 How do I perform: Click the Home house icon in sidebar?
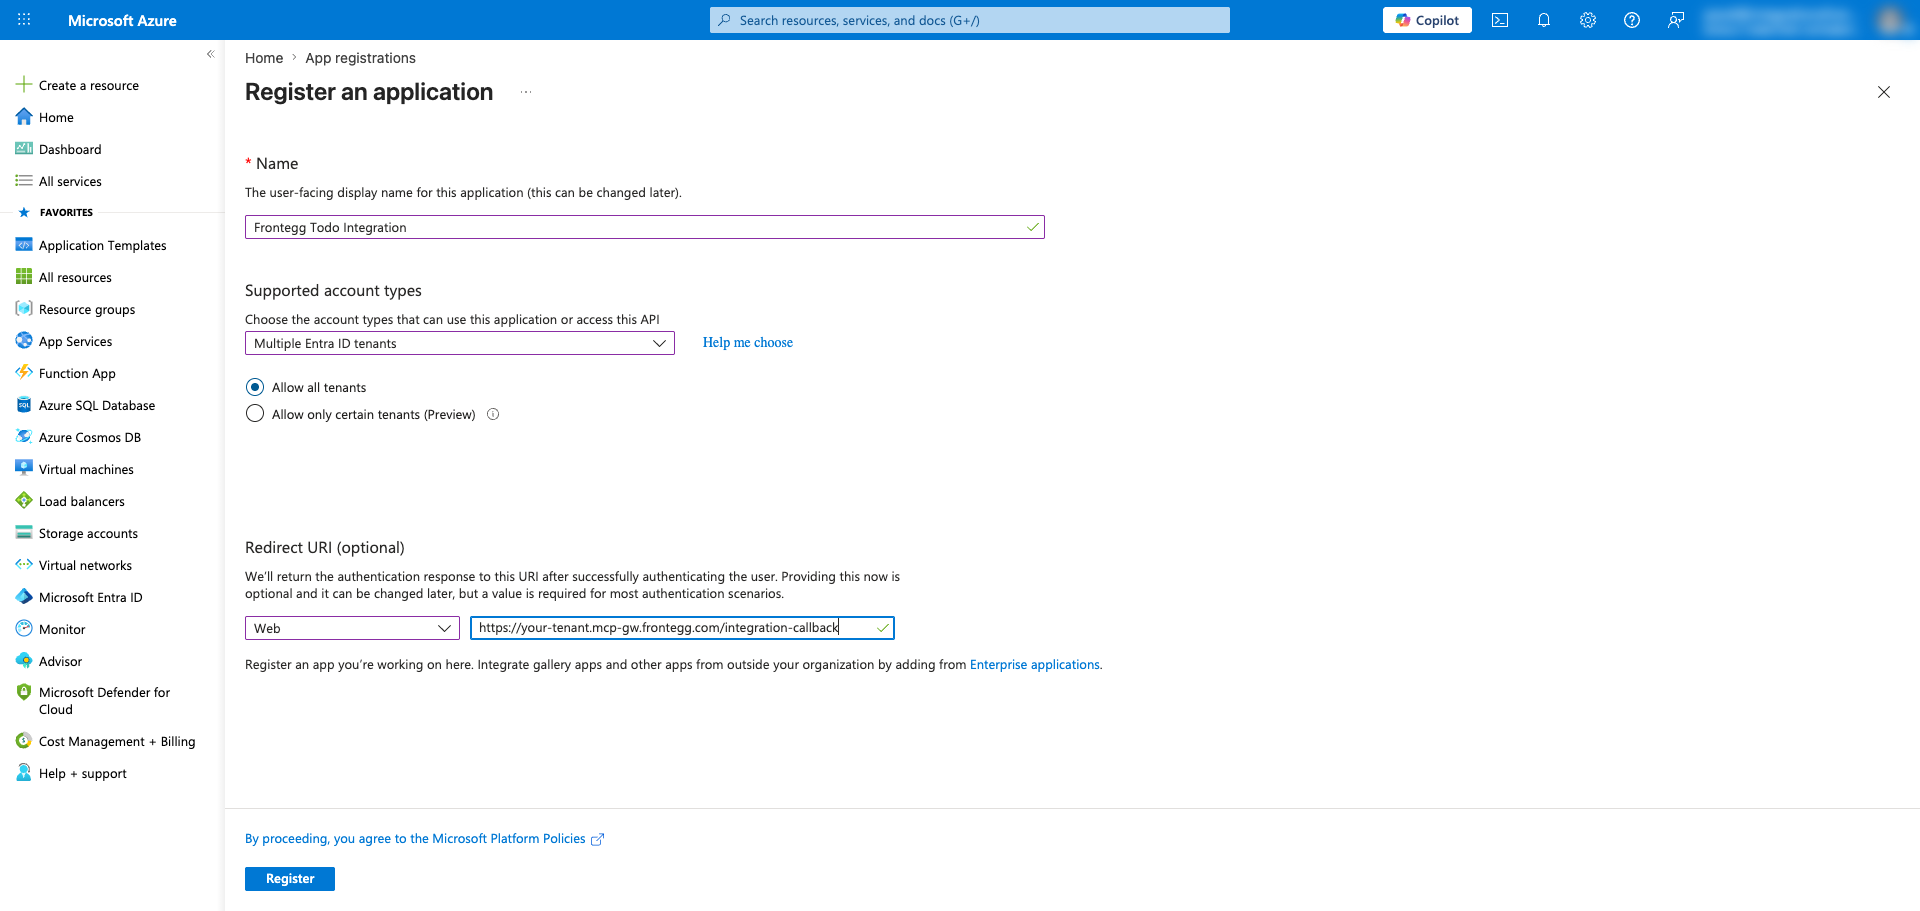coord(24,117)
